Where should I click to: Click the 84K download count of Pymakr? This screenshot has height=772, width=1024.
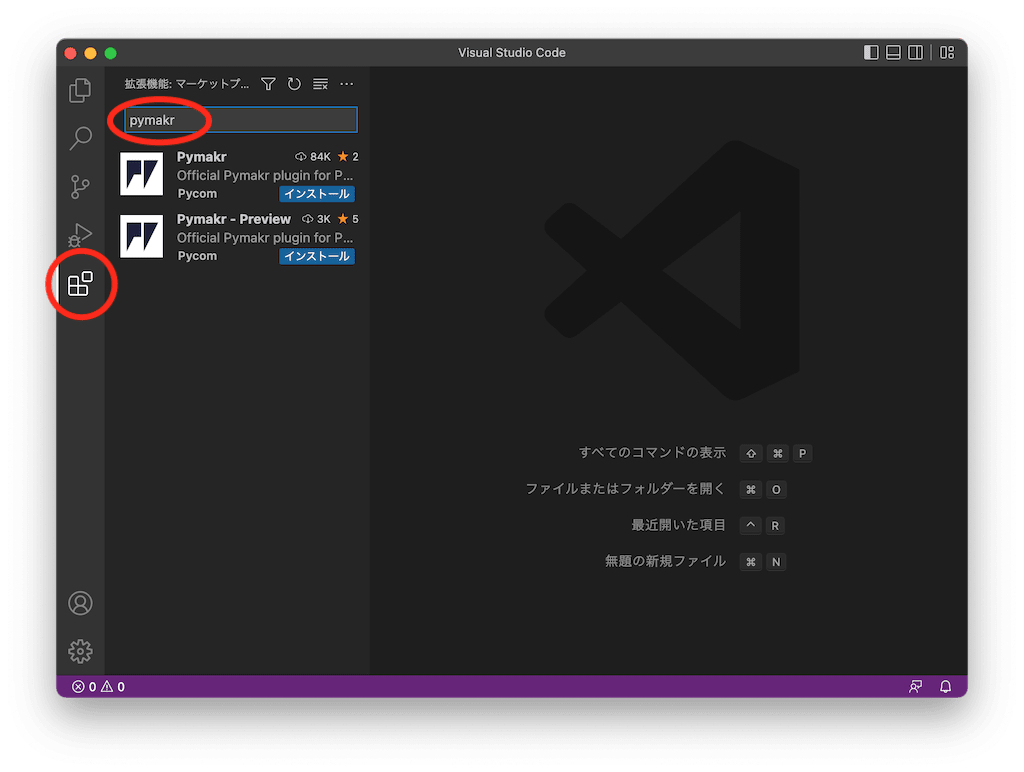313,157
